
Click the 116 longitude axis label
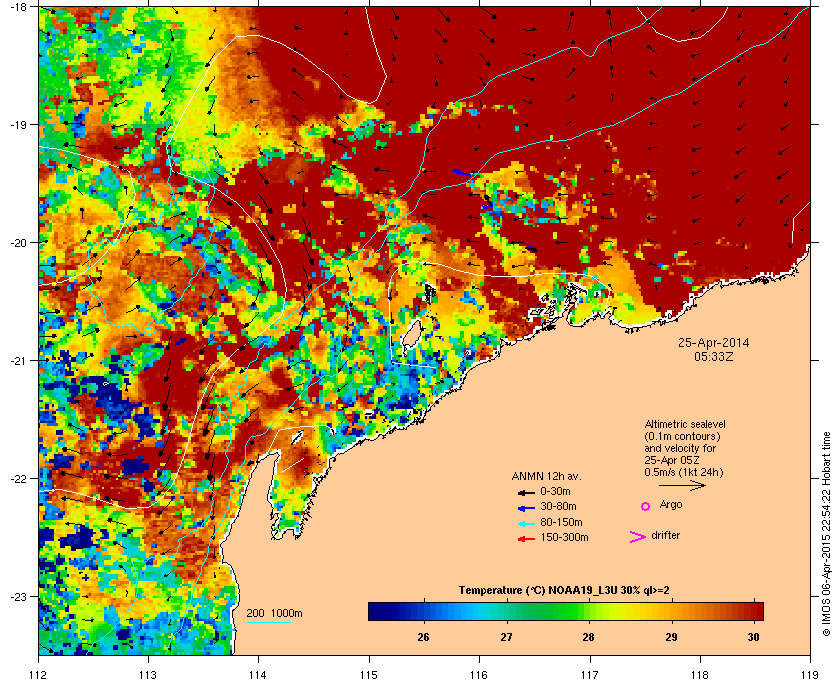coord(479,674)
